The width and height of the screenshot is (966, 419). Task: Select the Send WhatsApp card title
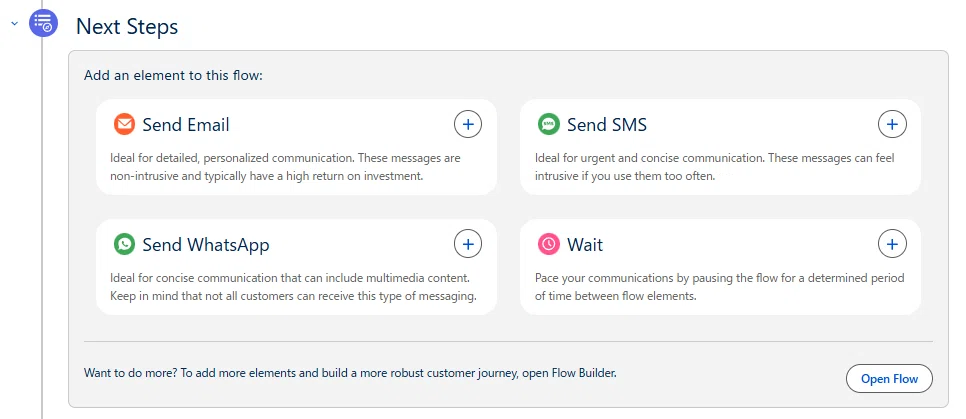[x=206, y=245]
